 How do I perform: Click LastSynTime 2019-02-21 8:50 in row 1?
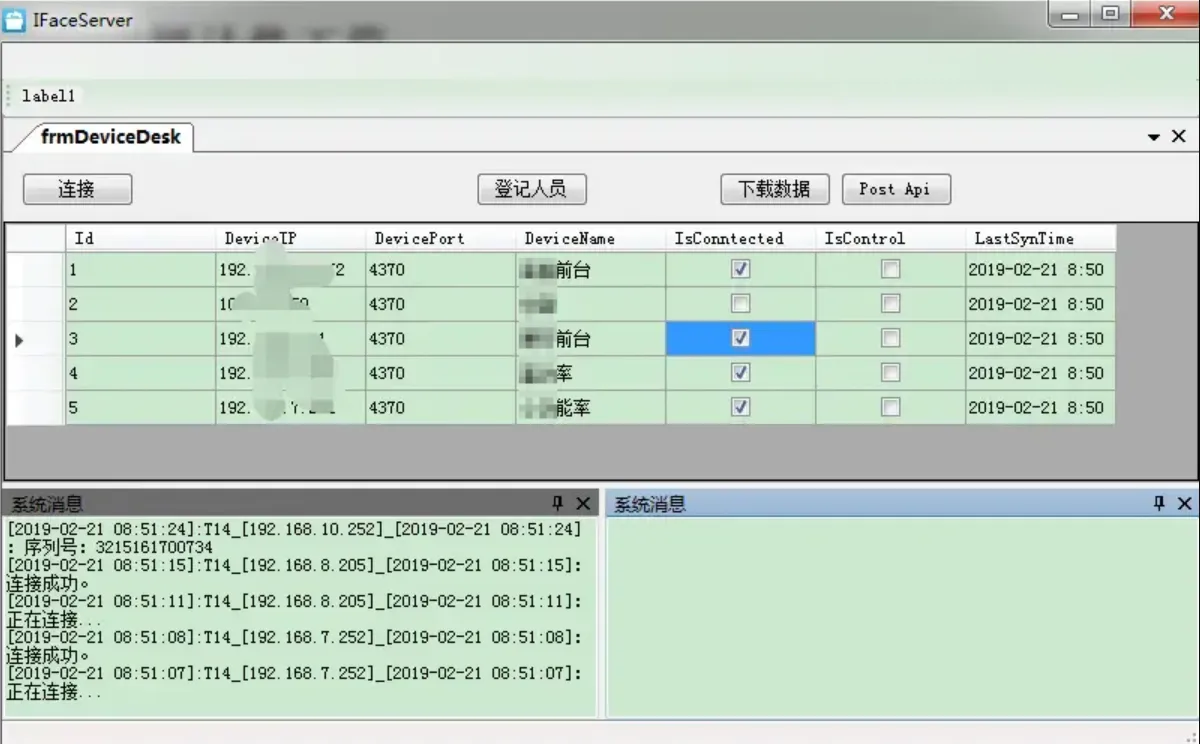(1040, 269)
